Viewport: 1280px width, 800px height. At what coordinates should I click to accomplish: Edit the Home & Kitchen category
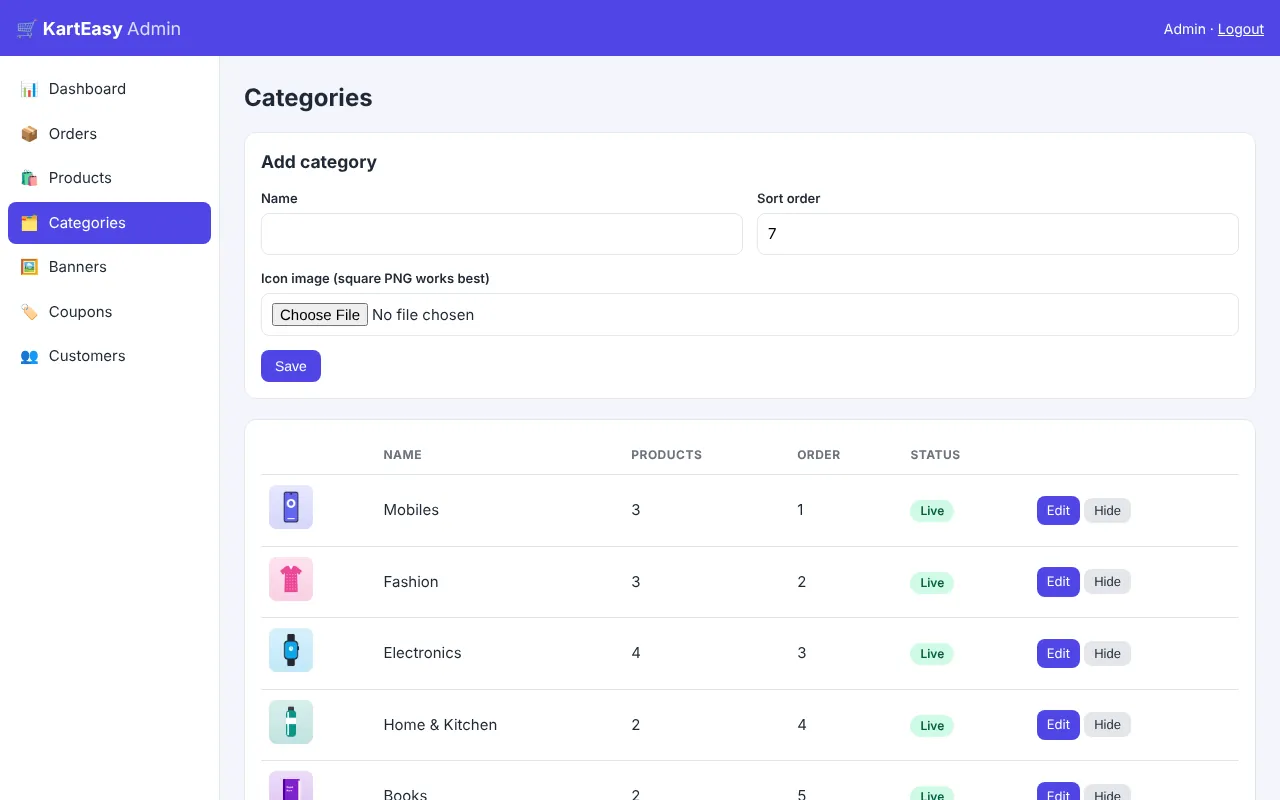click(1058, 725)
